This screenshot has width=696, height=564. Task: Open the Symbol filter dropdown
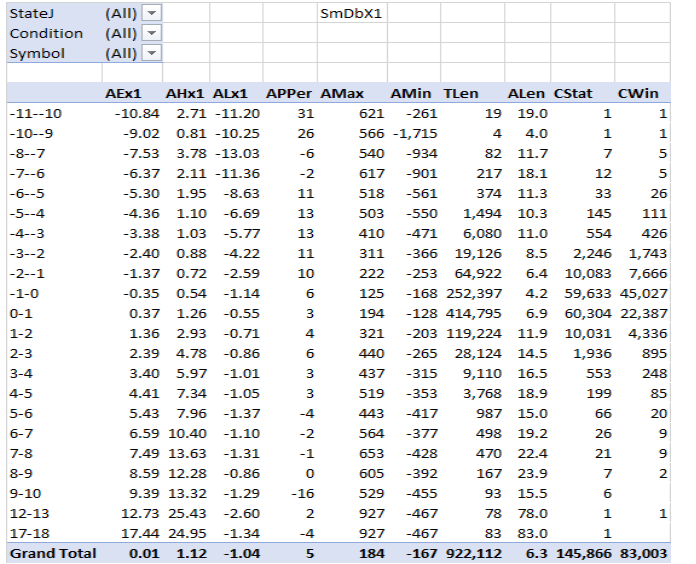(x=151, y=53)
